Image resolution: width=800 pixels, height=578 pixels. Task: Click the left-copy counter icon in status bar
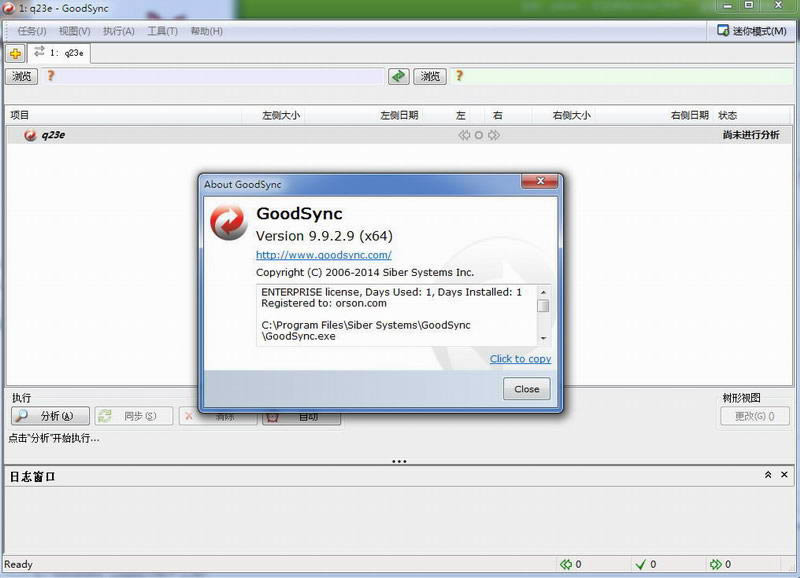point(566,564)
